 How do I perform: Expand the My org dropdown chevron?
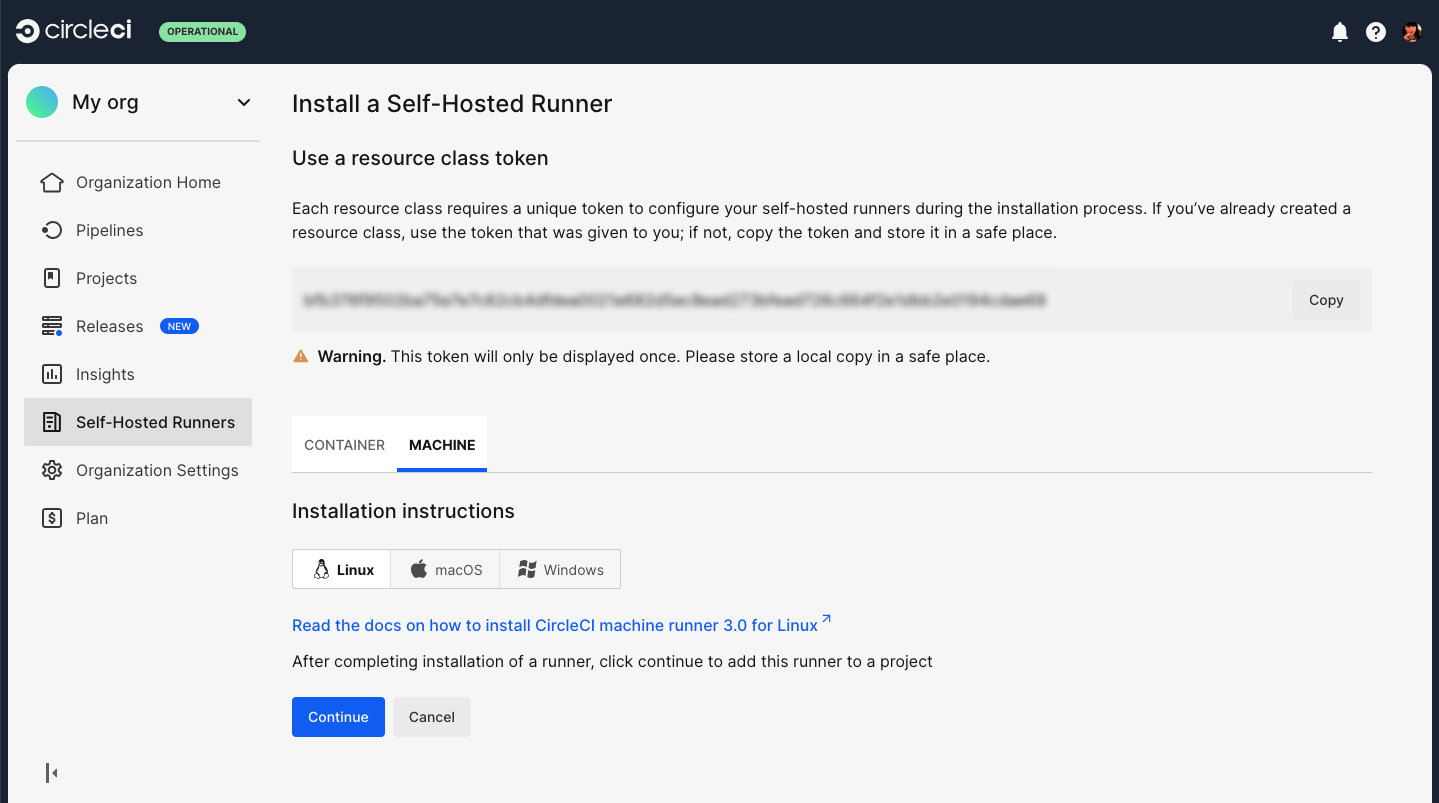tap(244, 102)
